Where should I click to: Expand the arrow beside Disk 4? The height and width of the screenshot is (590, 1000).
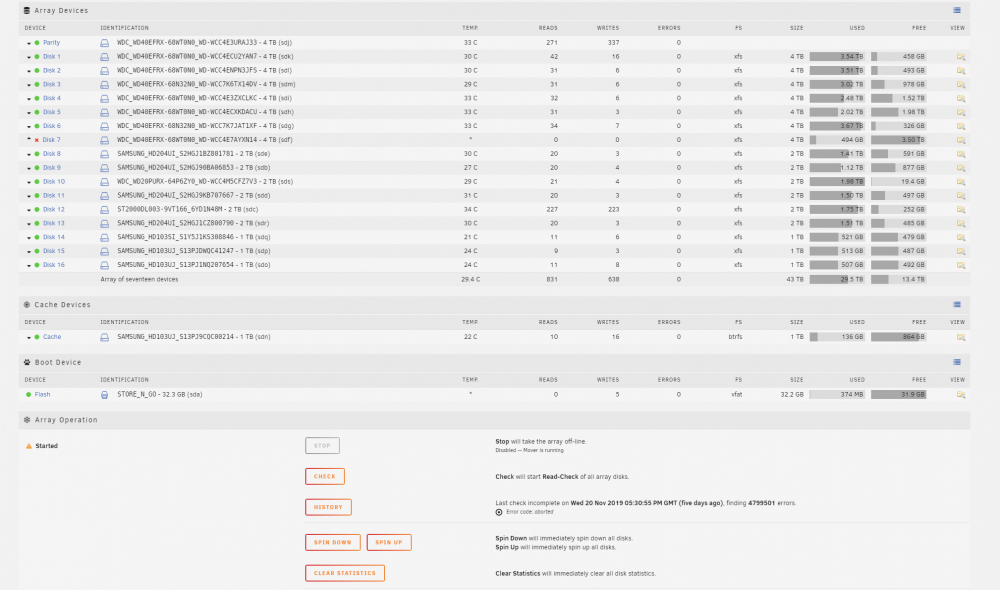click(x=29, y=99)
